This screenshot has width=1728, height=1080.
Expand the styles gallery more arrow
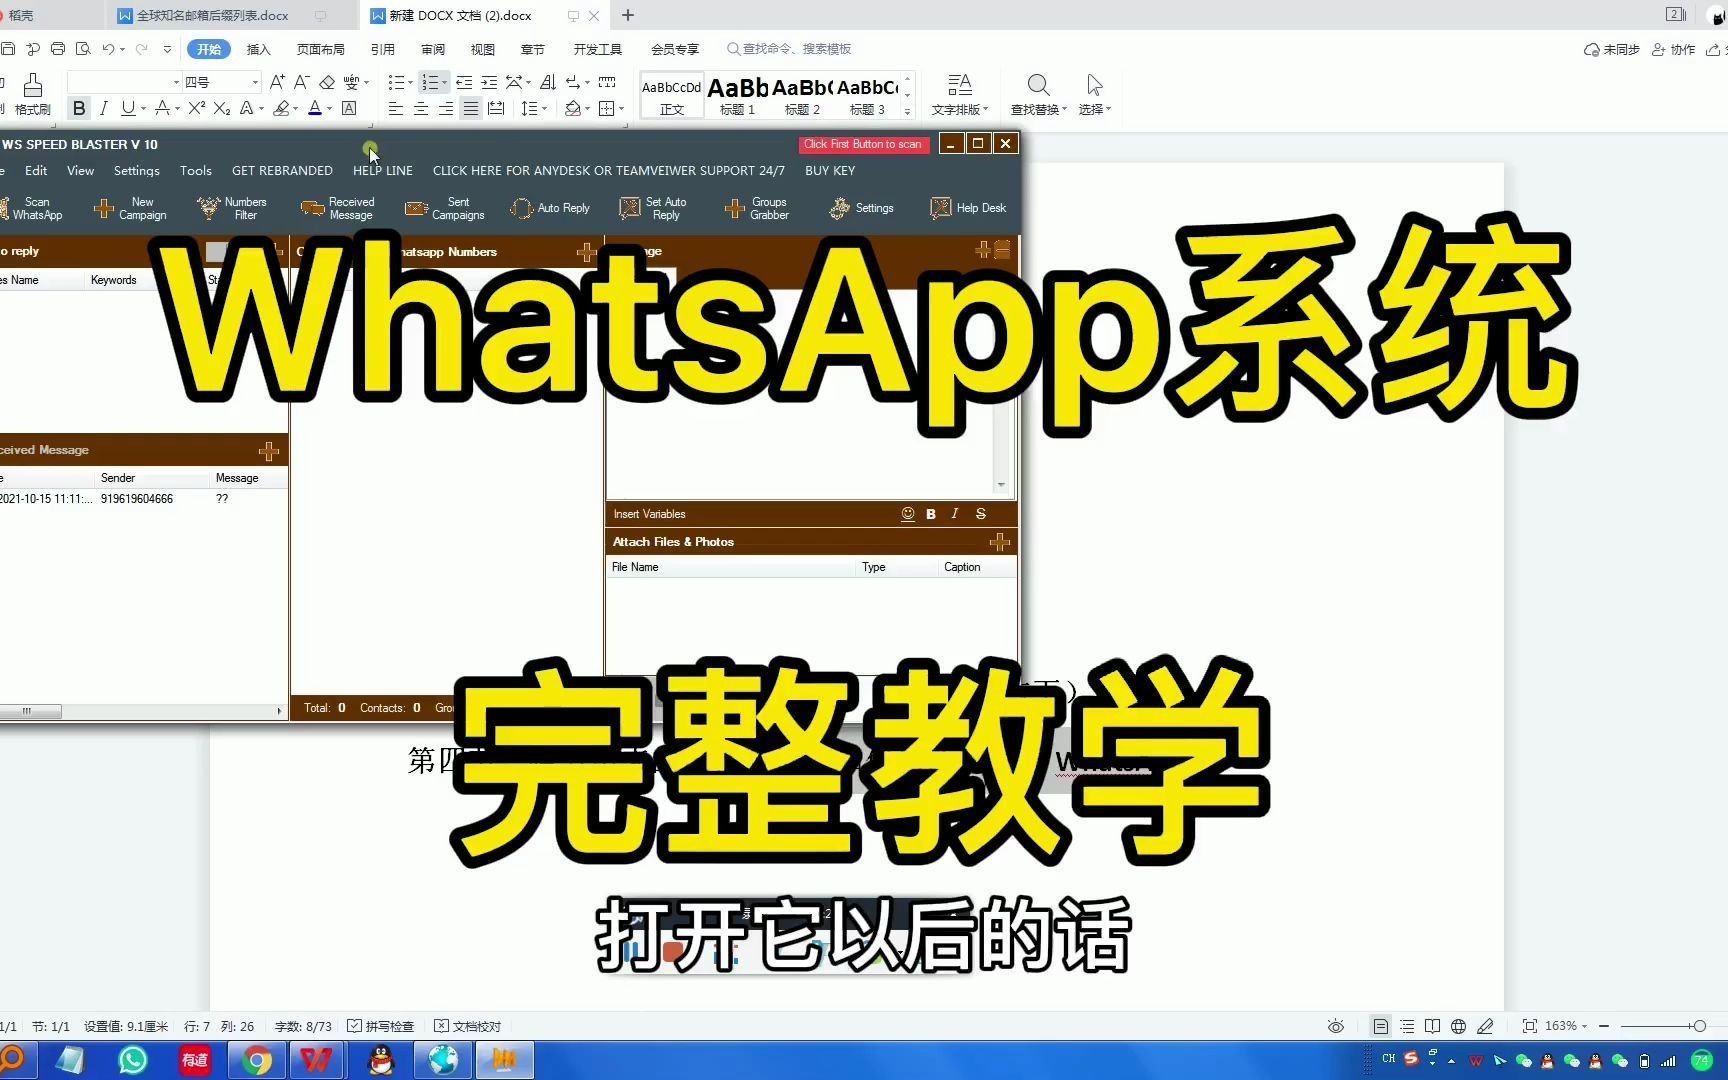coord(908,111)
